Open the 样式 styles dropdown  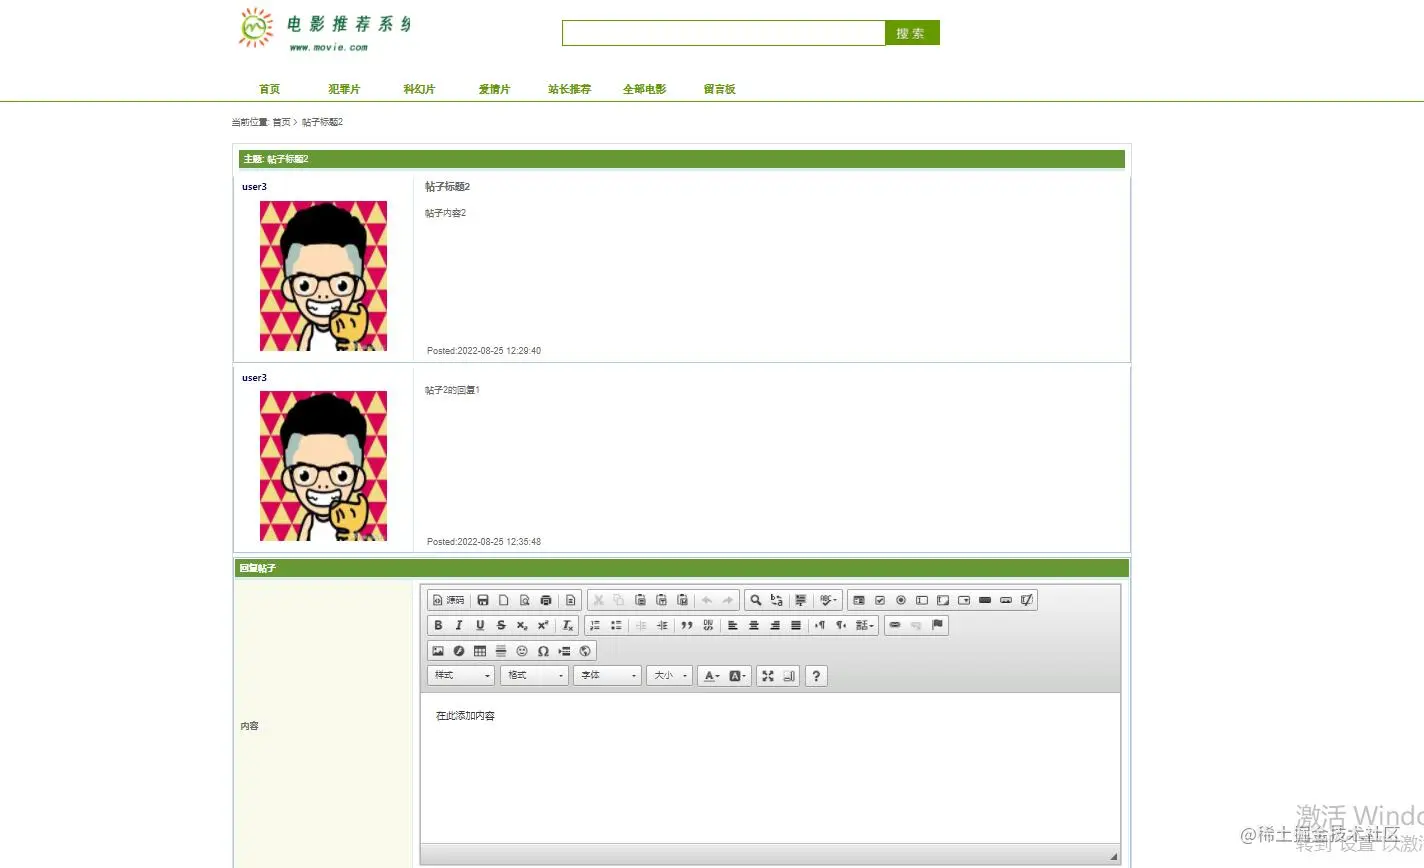click(x=461, y=676)
